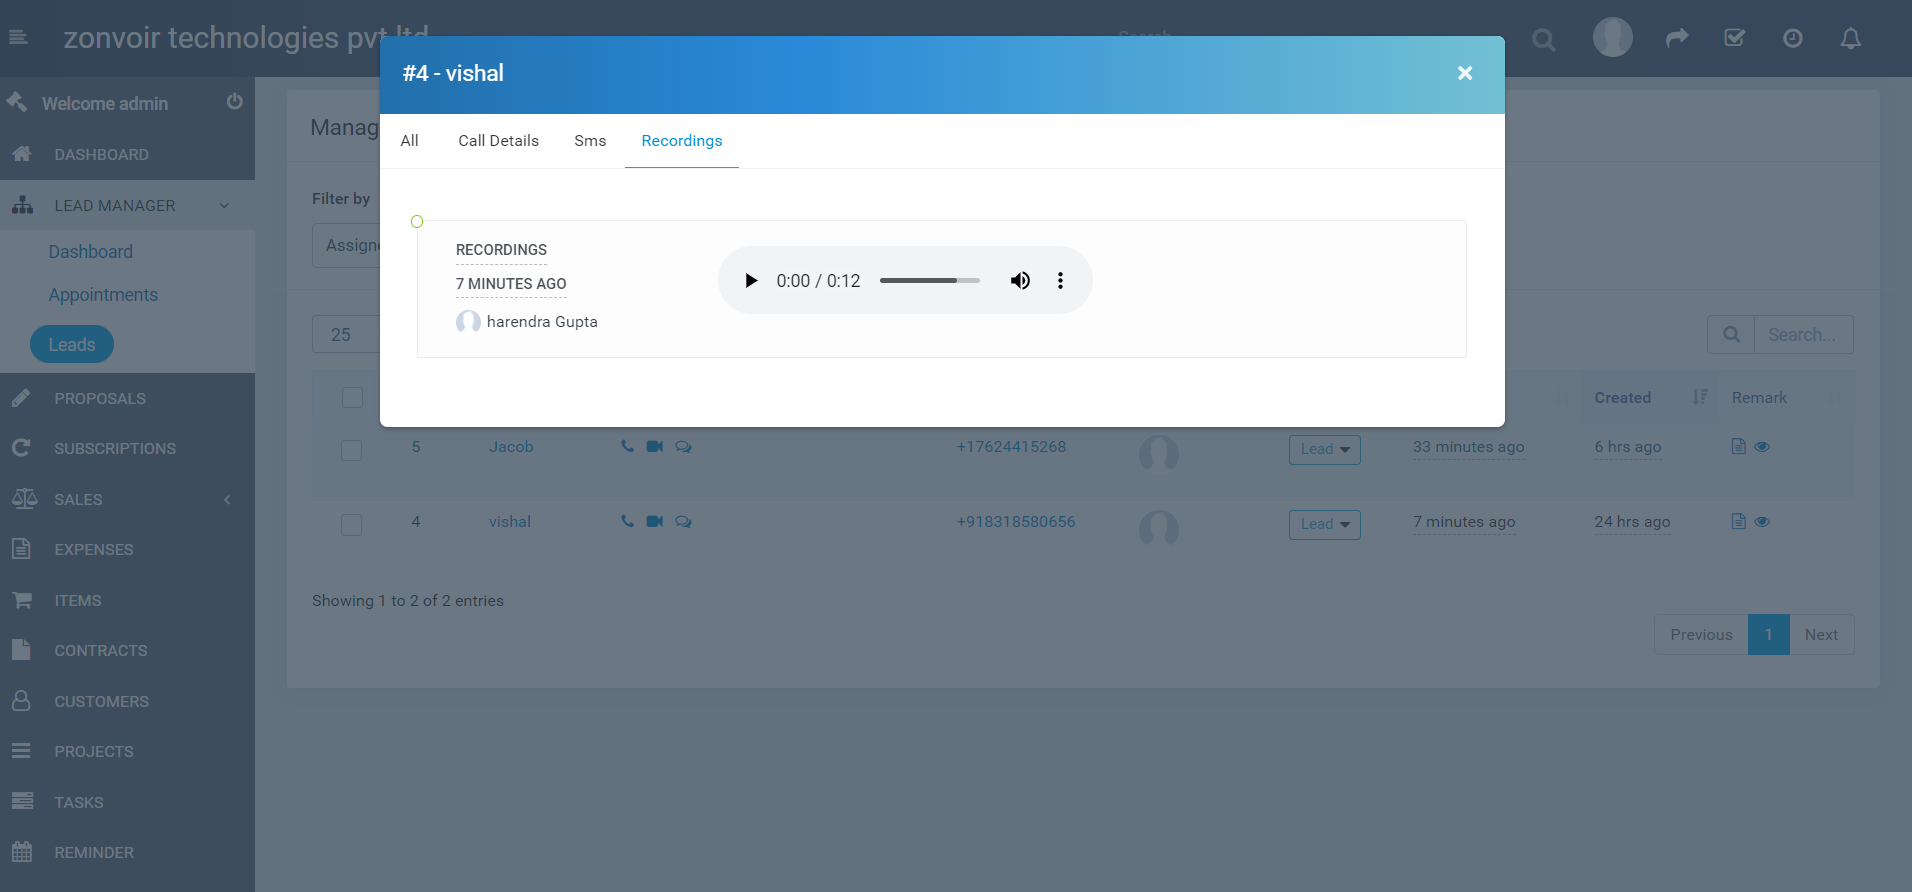This screenshot has height=892, width=1912.
Task: Click the top bar search magnifier icon
Action: point(1544,40)
